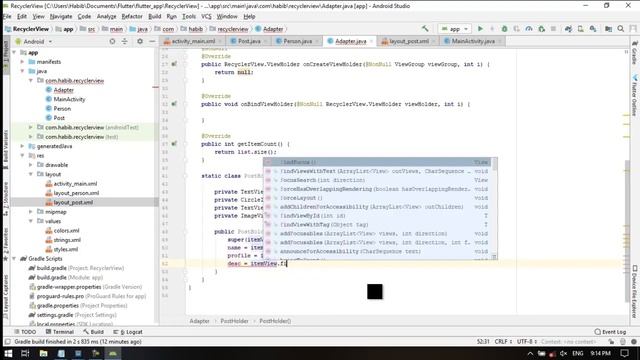The width and height of the screenshot is (640, 360).
Task: Open the Build menu
Action: 154,16
